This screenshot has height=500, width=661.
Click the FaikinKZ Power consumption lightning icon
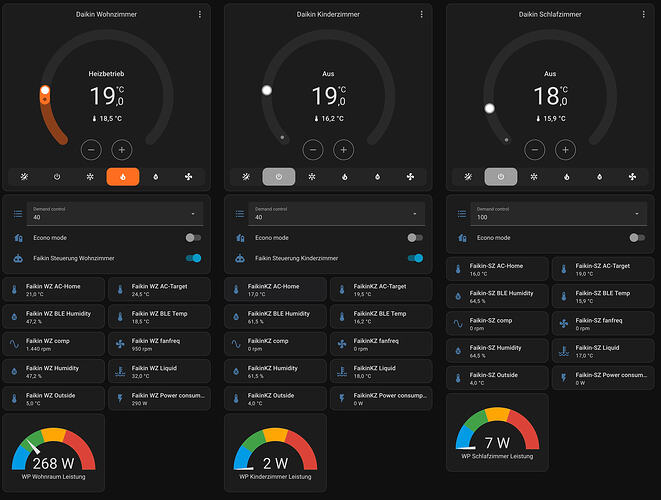point(342,398)
